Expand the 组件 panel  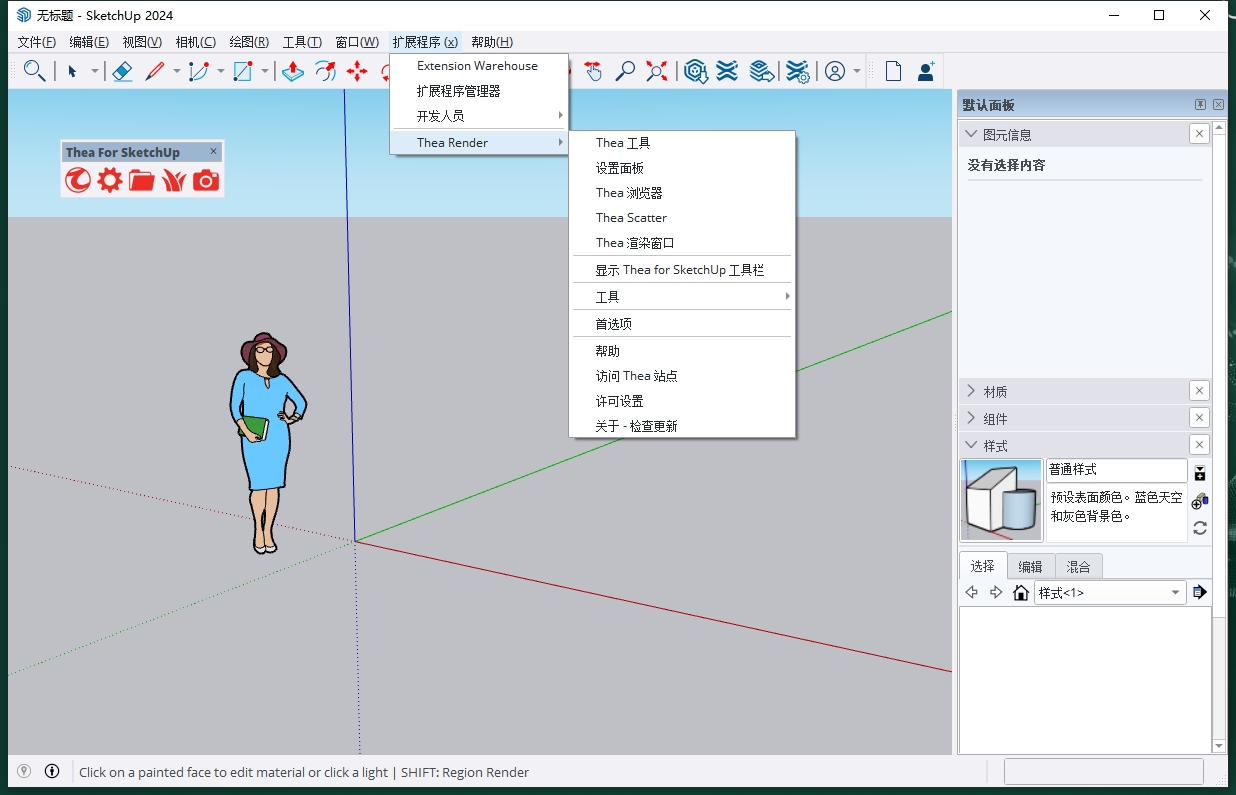coord(970,418)
